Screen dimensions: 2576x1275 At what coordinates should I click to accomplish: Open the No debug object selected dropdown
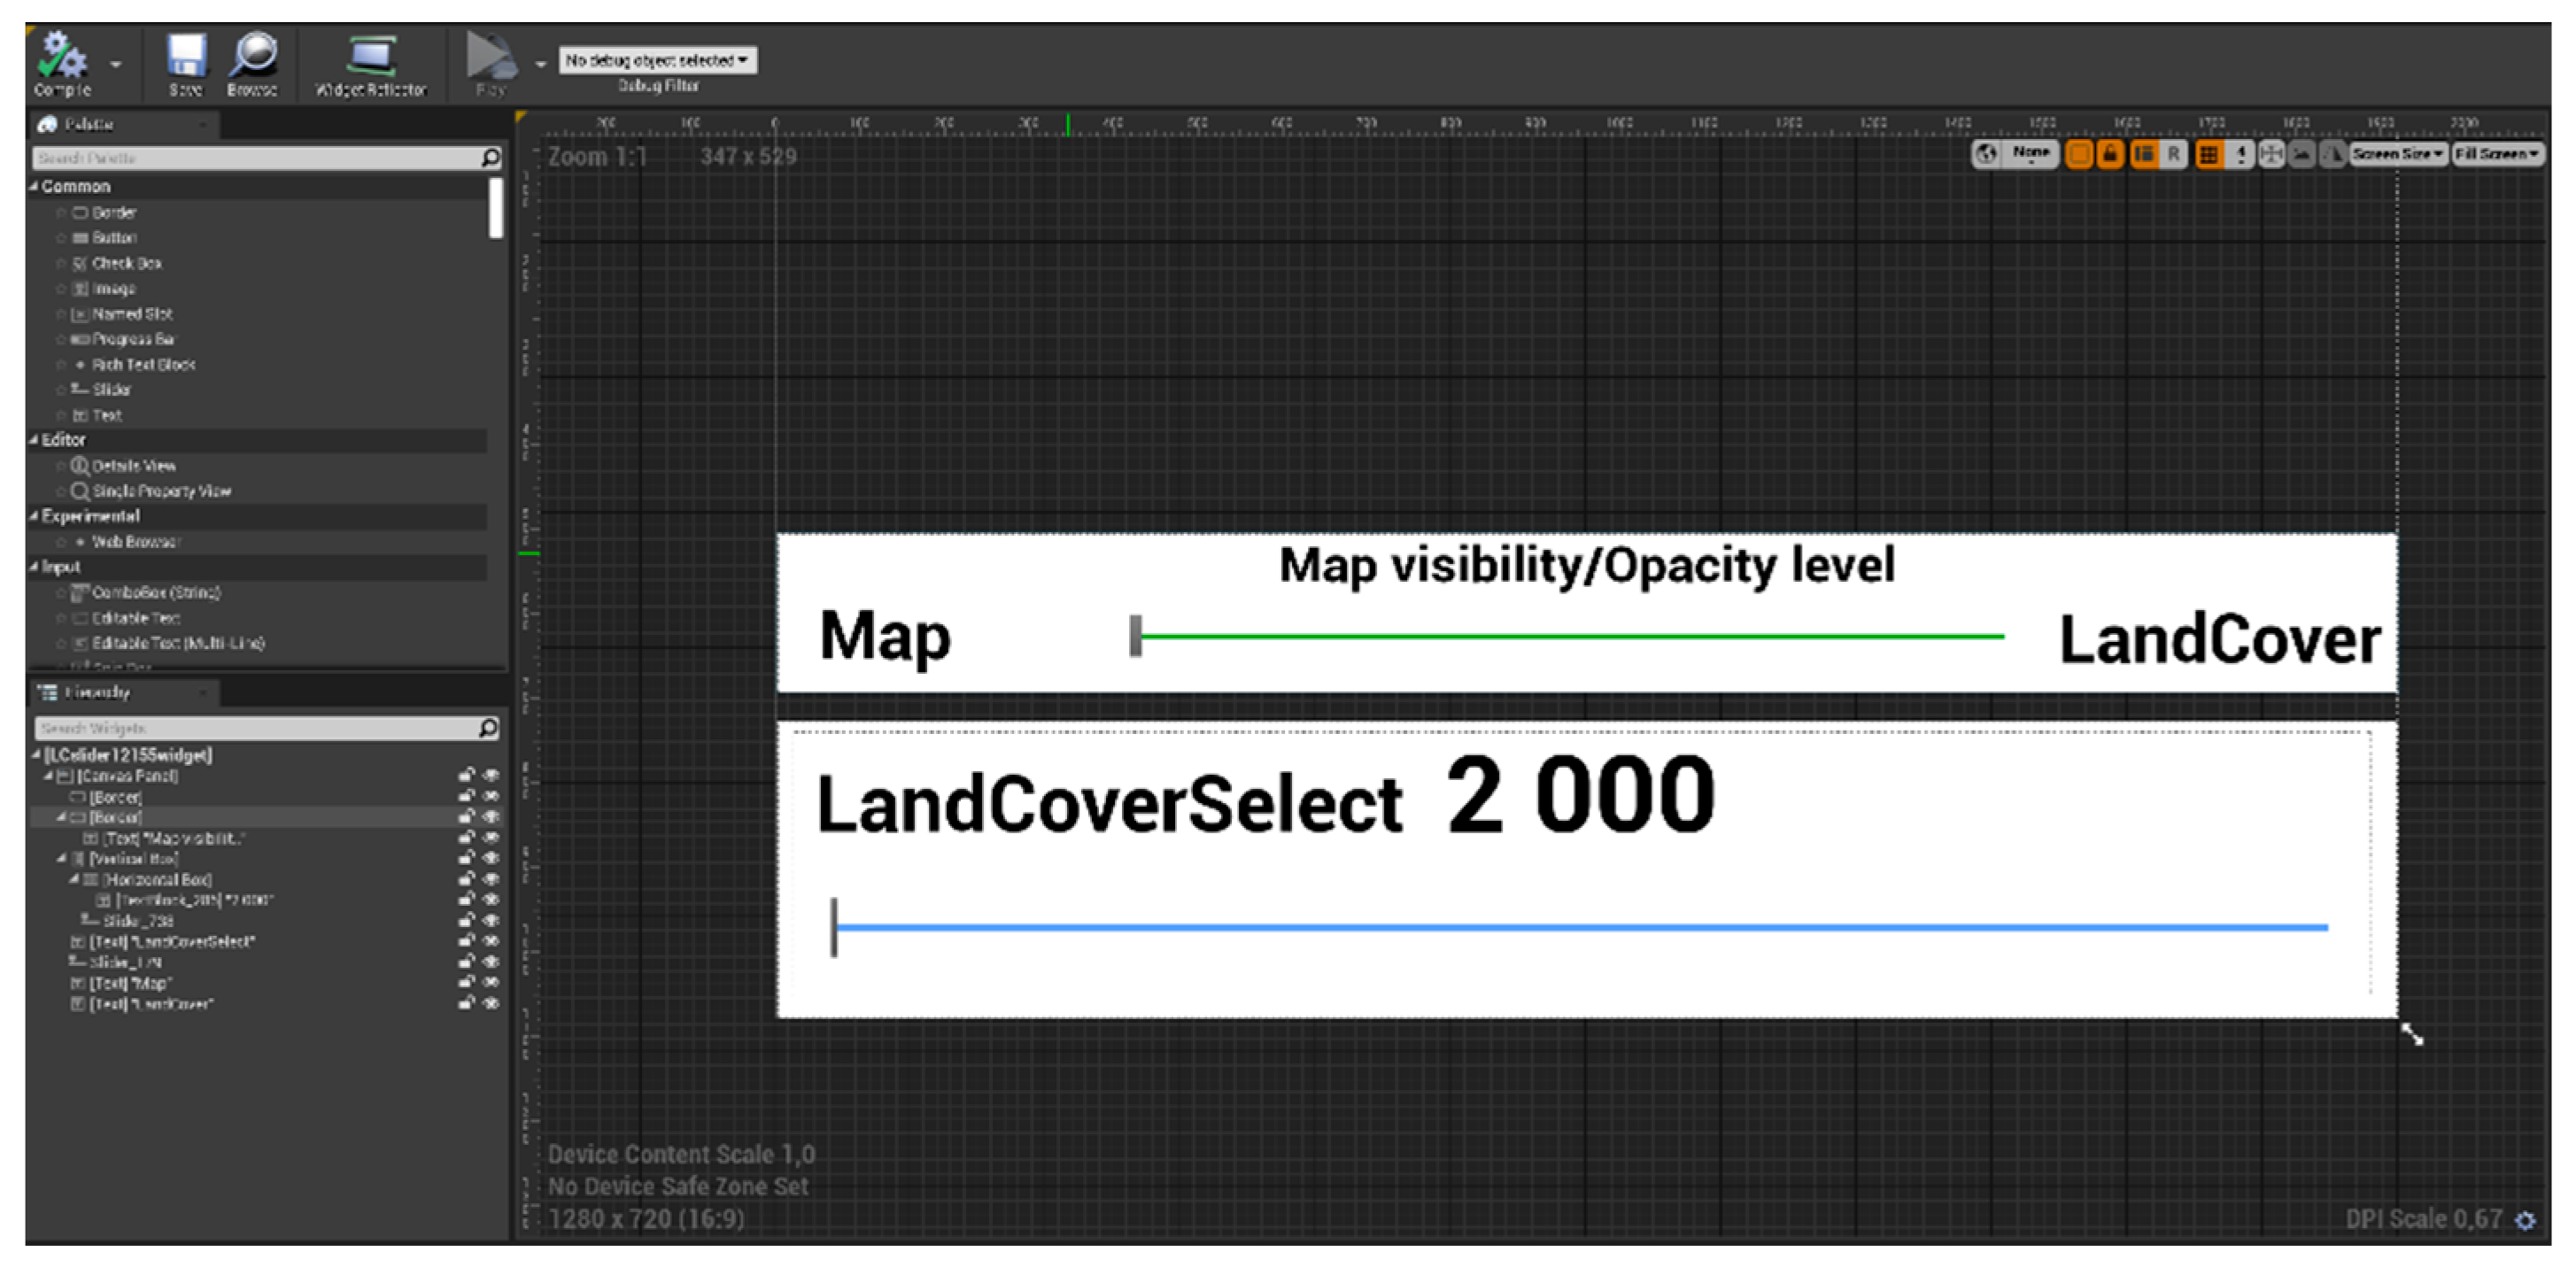click(x=657, y=61)
